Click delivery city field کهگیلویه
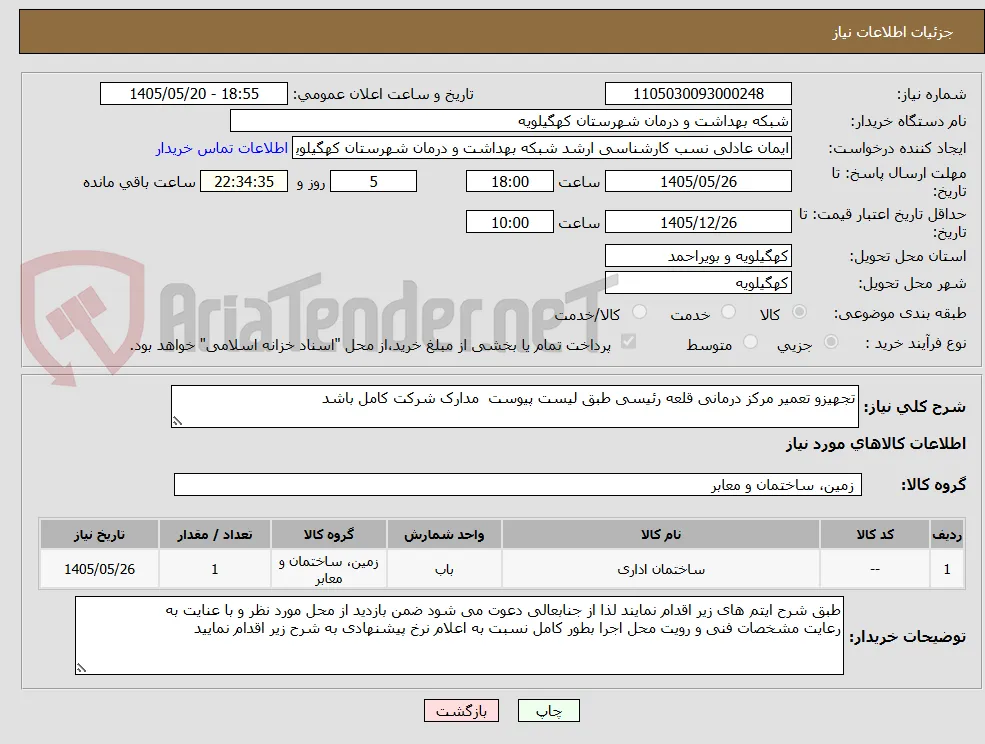The width and height of the screenshot is (985, 744). (698, 283)
